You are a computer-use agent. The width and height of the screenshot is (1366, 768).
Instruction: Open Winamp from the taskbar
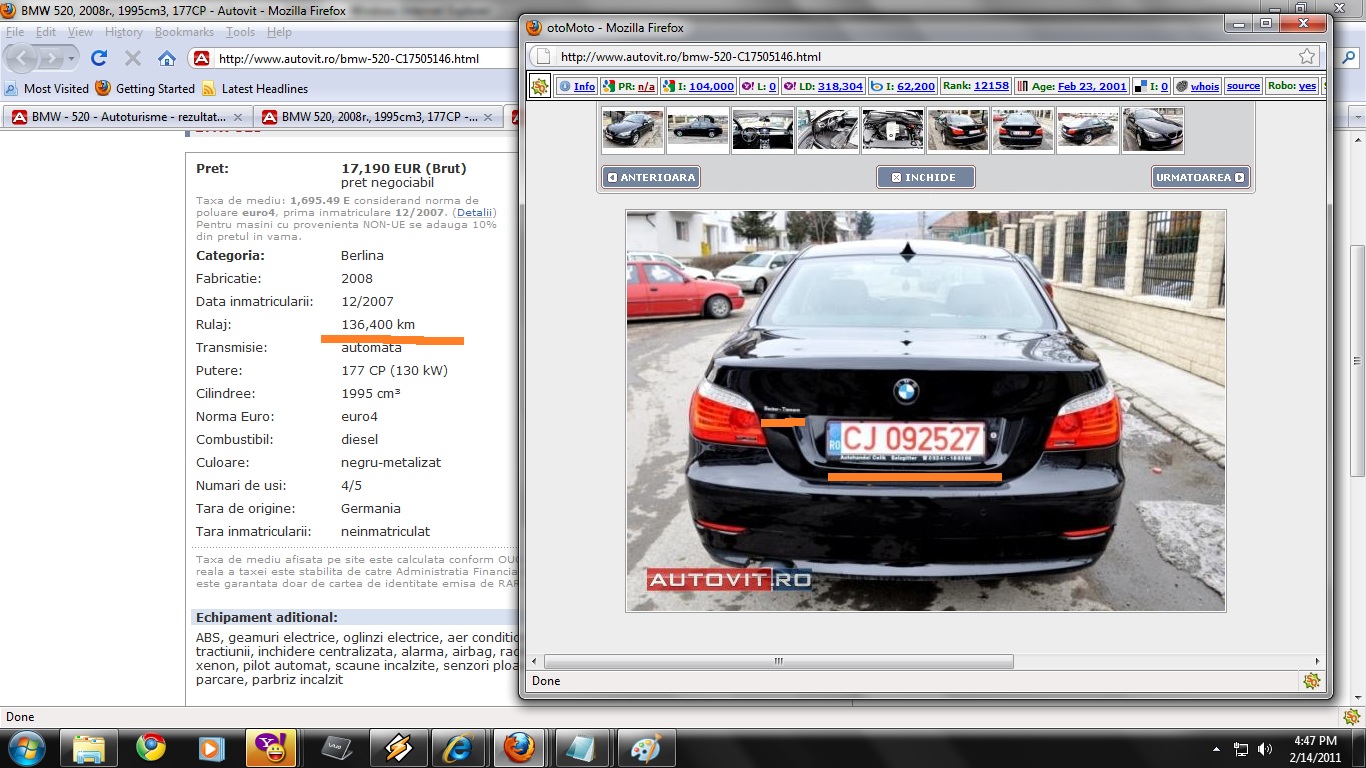tap(398, 748)
